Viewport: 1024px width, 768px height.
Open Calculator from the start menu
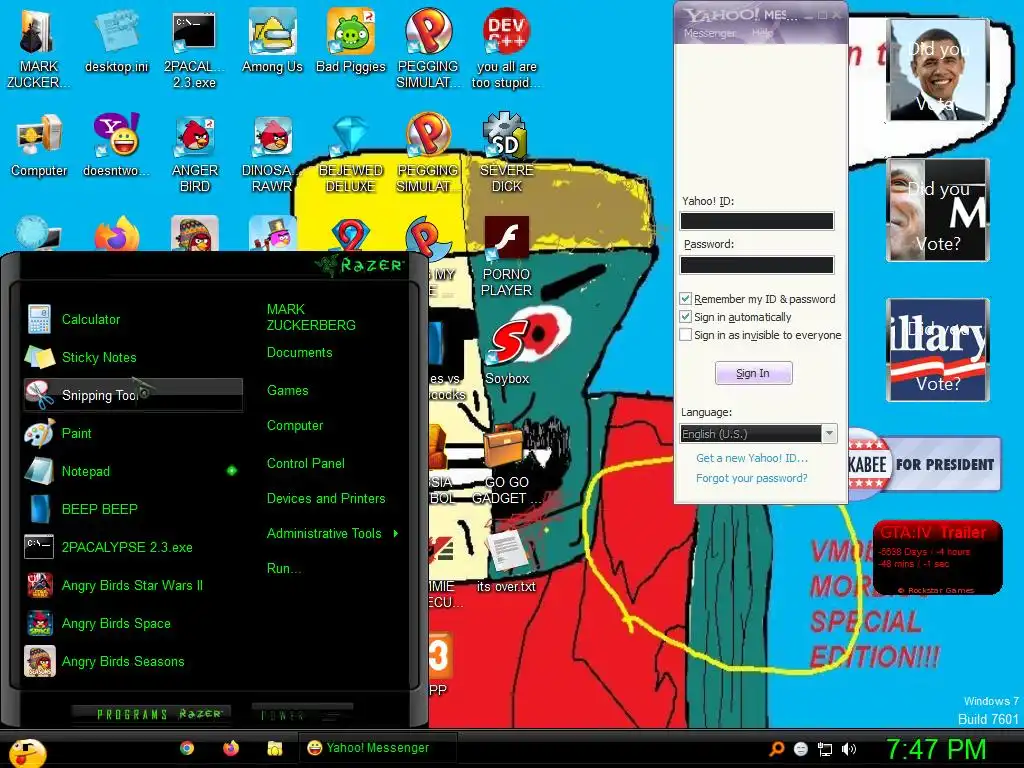133,319
